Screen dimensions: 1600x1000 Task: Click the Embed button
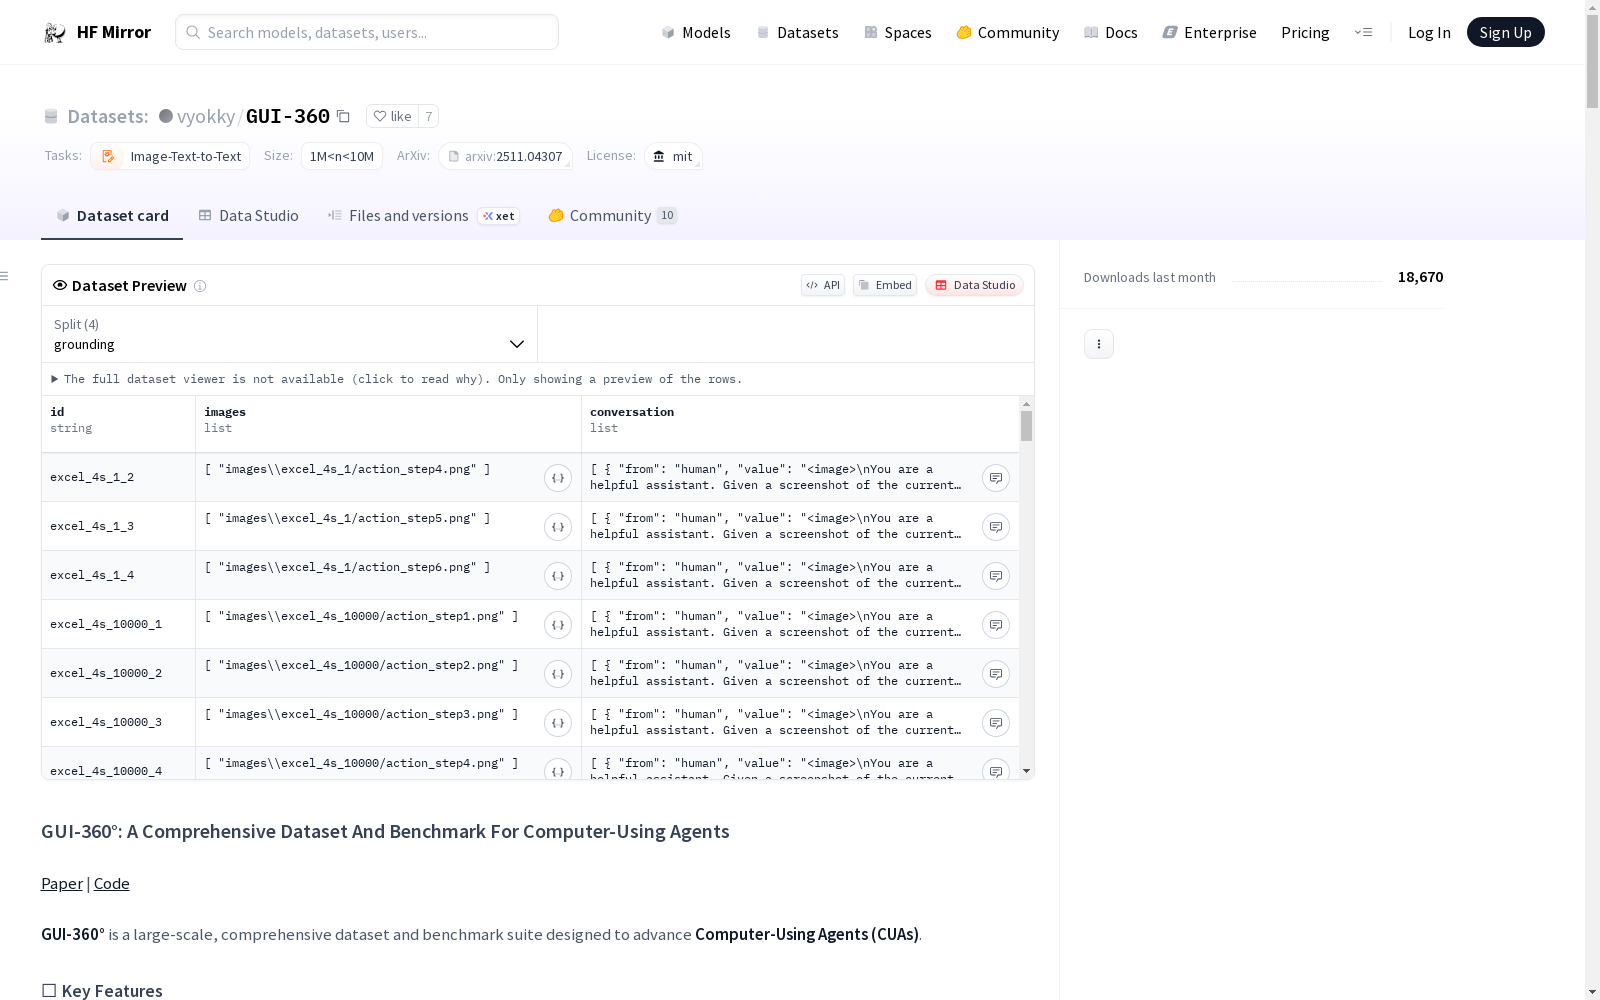[x=885, y=285]
